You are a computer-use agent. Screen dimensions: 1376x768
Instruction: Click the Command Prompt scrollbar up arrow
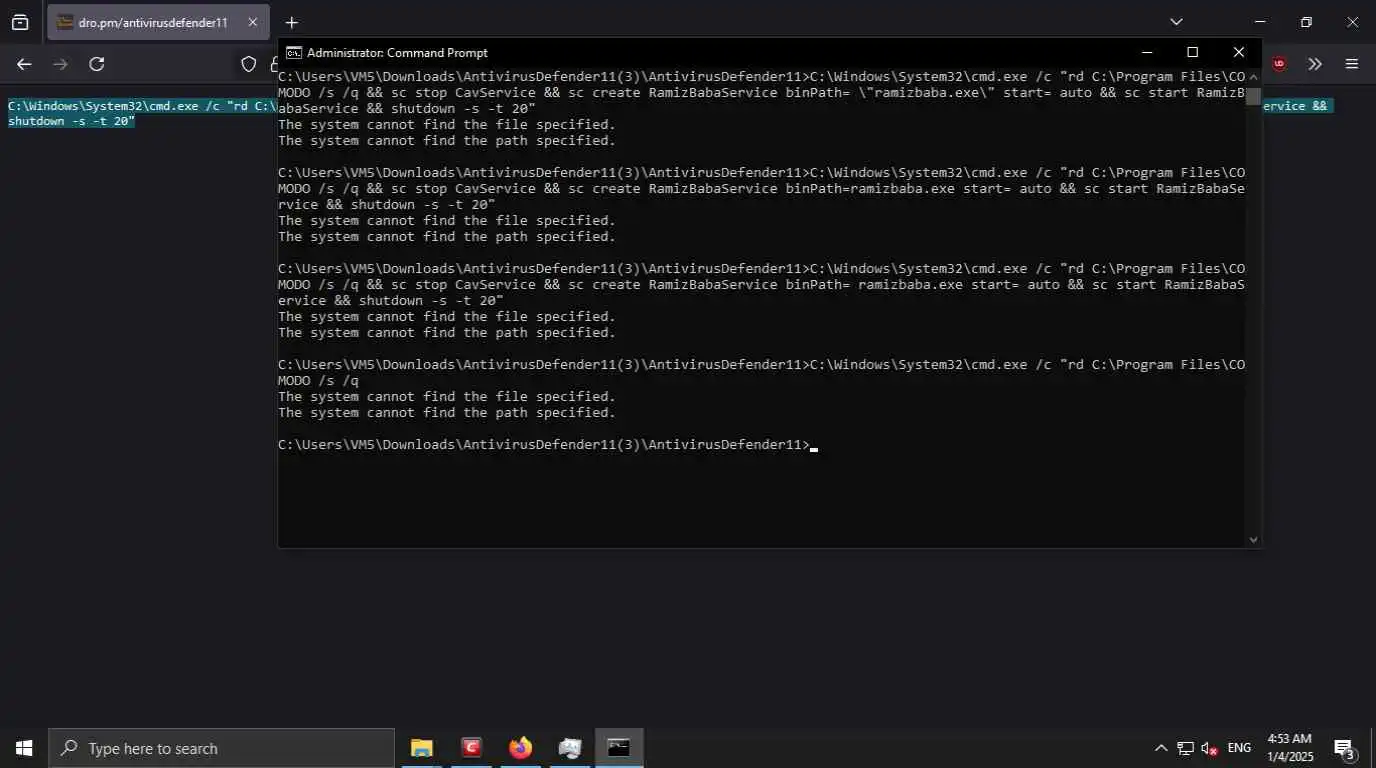pos(1253,76)
